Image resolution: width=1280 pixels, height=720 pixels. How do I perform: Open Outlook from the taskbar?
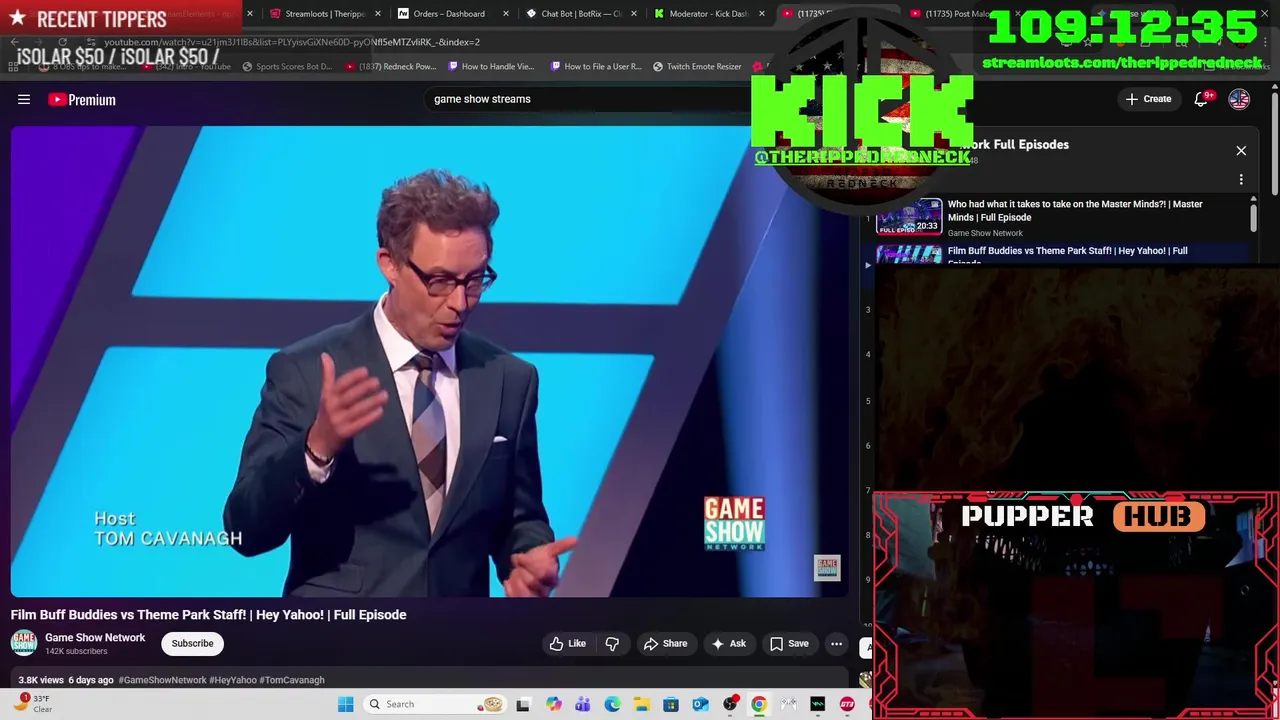point(700,704)
